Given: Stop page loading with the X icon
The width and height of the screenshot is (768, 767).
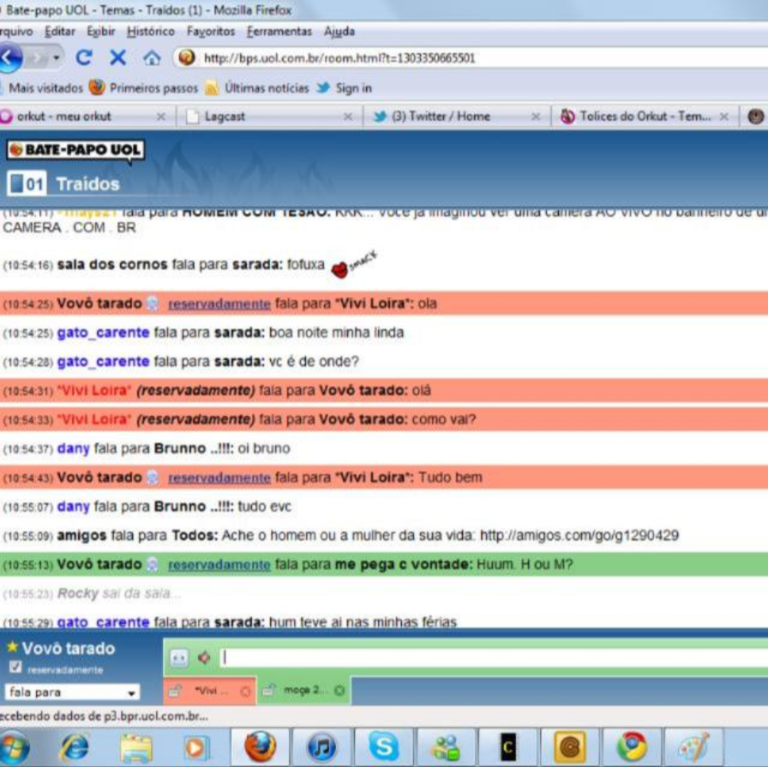Looking at the screenshot, I should pyautogui.click(x=118, y=58).
